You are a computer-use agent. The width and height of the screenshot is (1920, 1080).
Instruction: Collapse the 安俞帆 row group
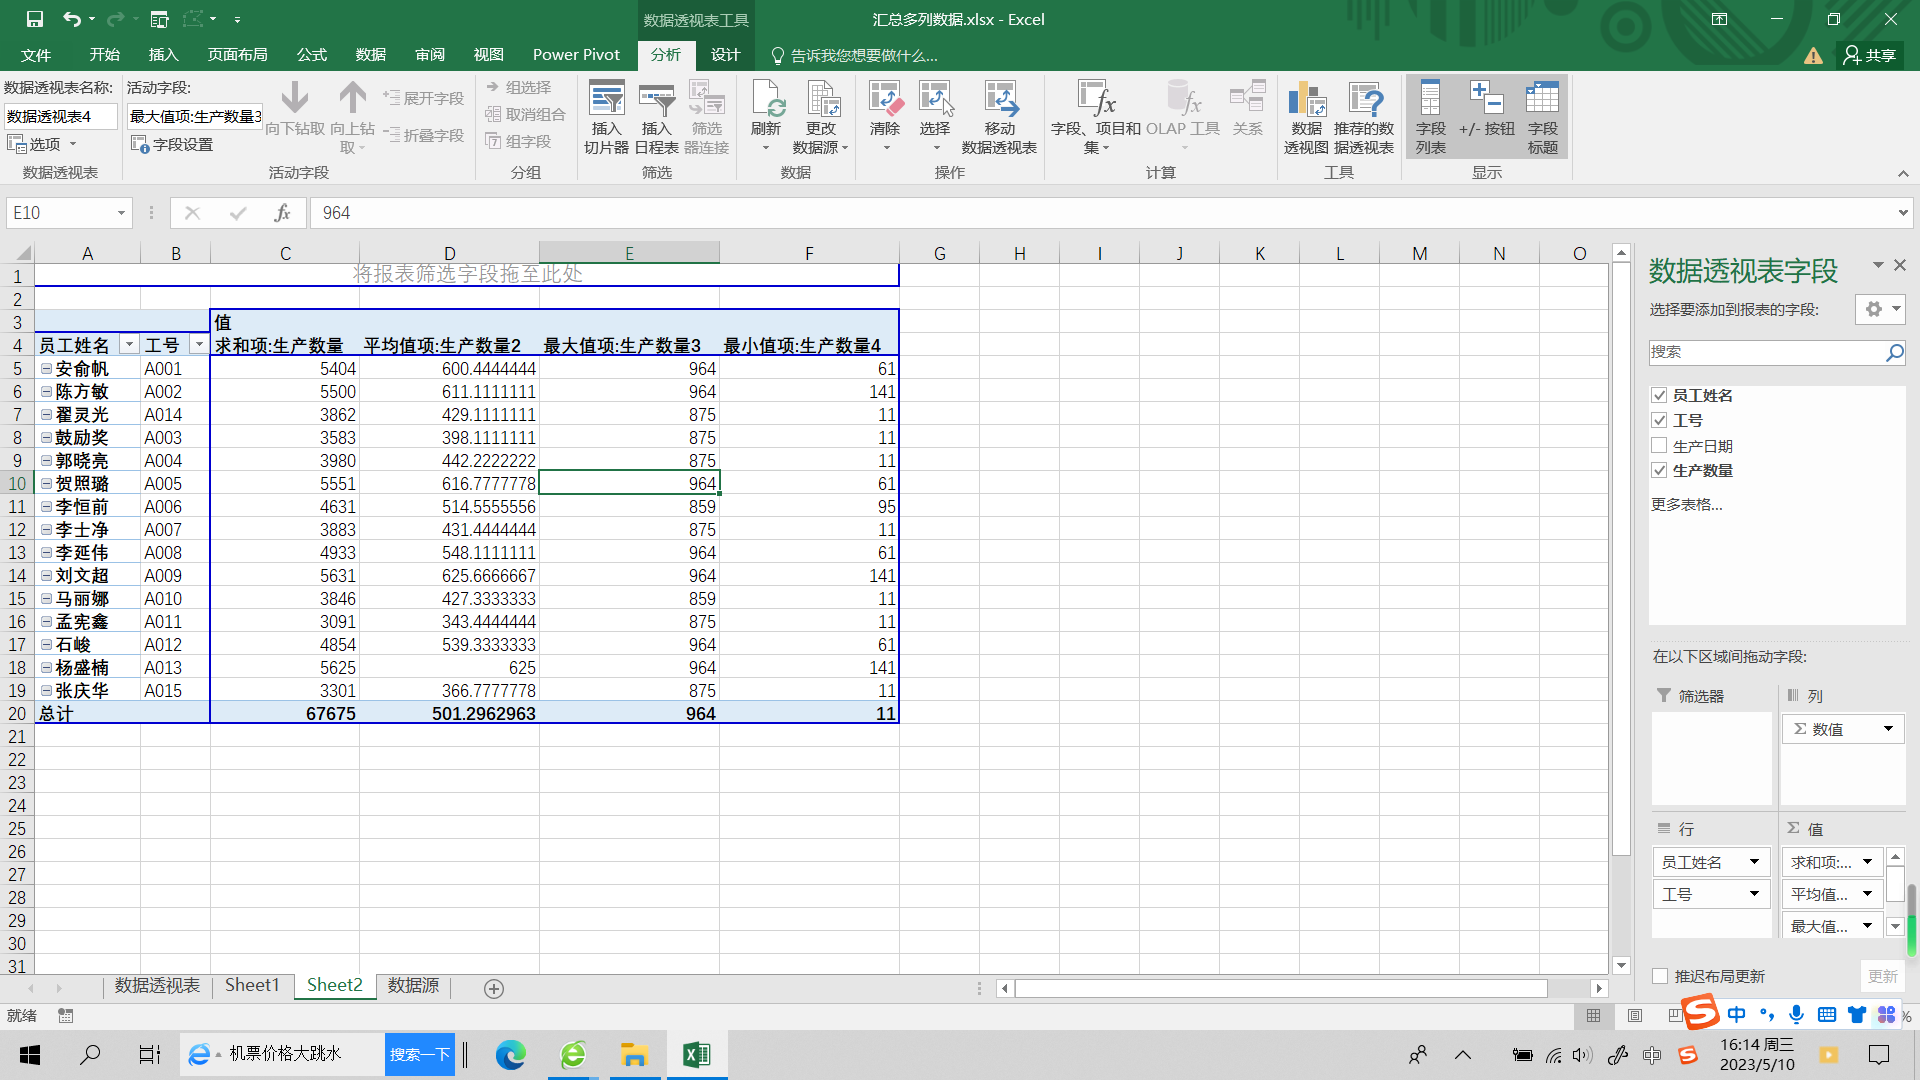(46, 369)
